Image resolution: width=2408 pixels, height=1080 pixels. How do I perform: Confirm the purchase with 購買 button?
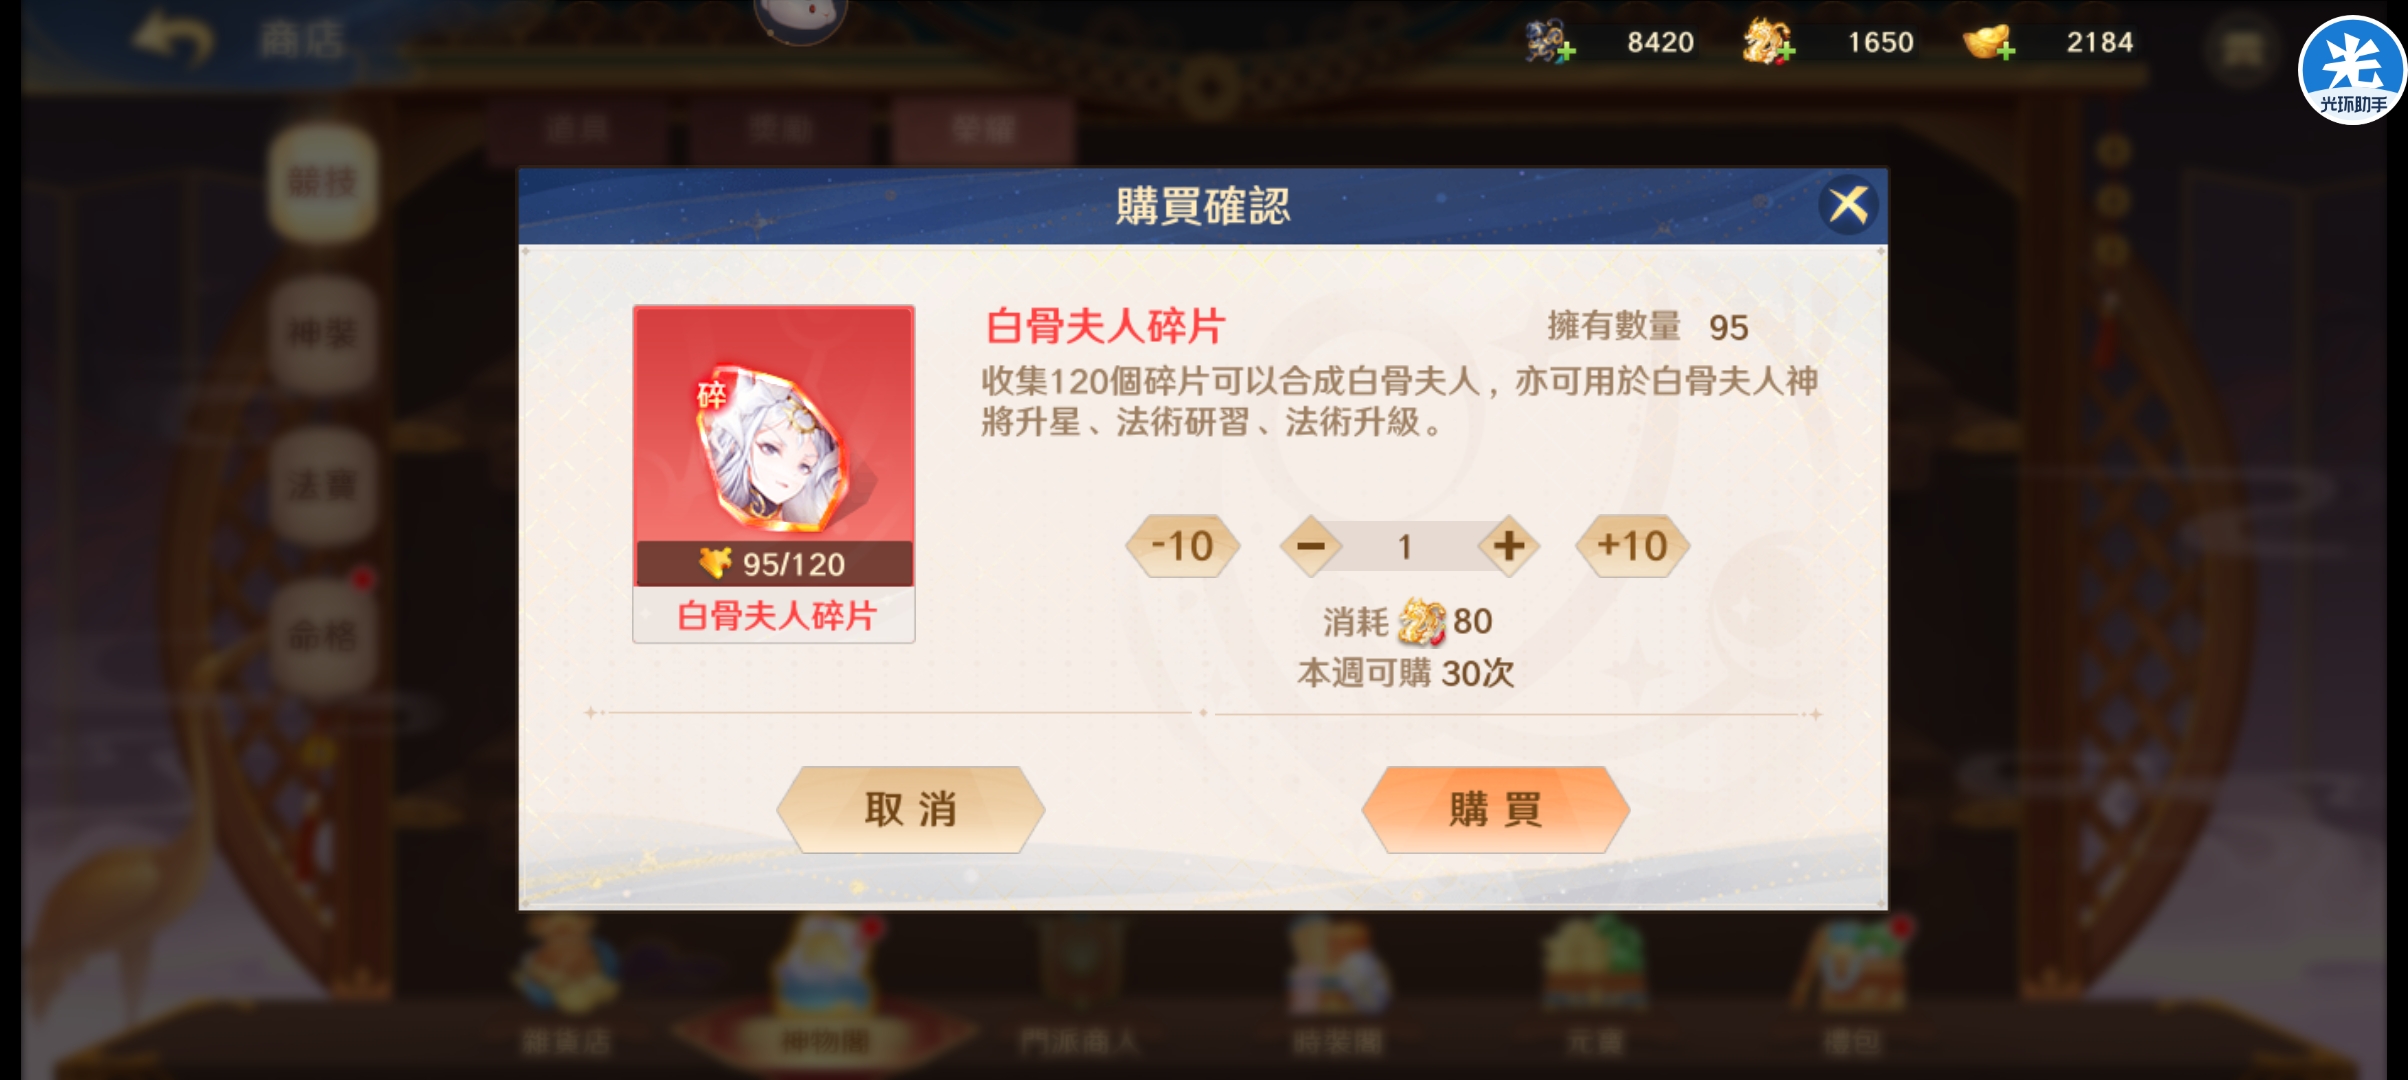click(1496, 809)
